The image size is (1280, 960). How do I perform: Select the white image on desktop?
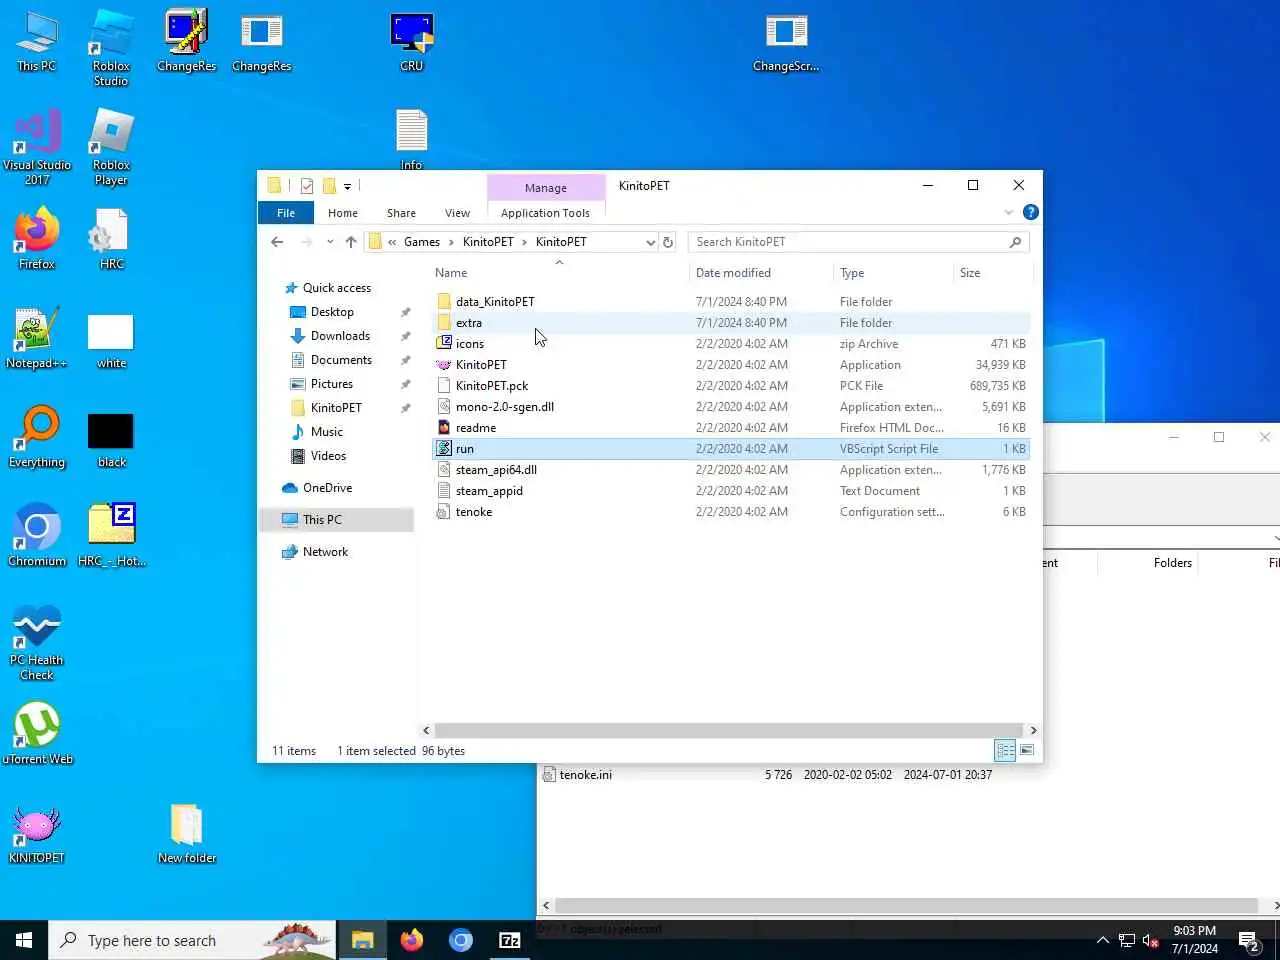[111, 341]
